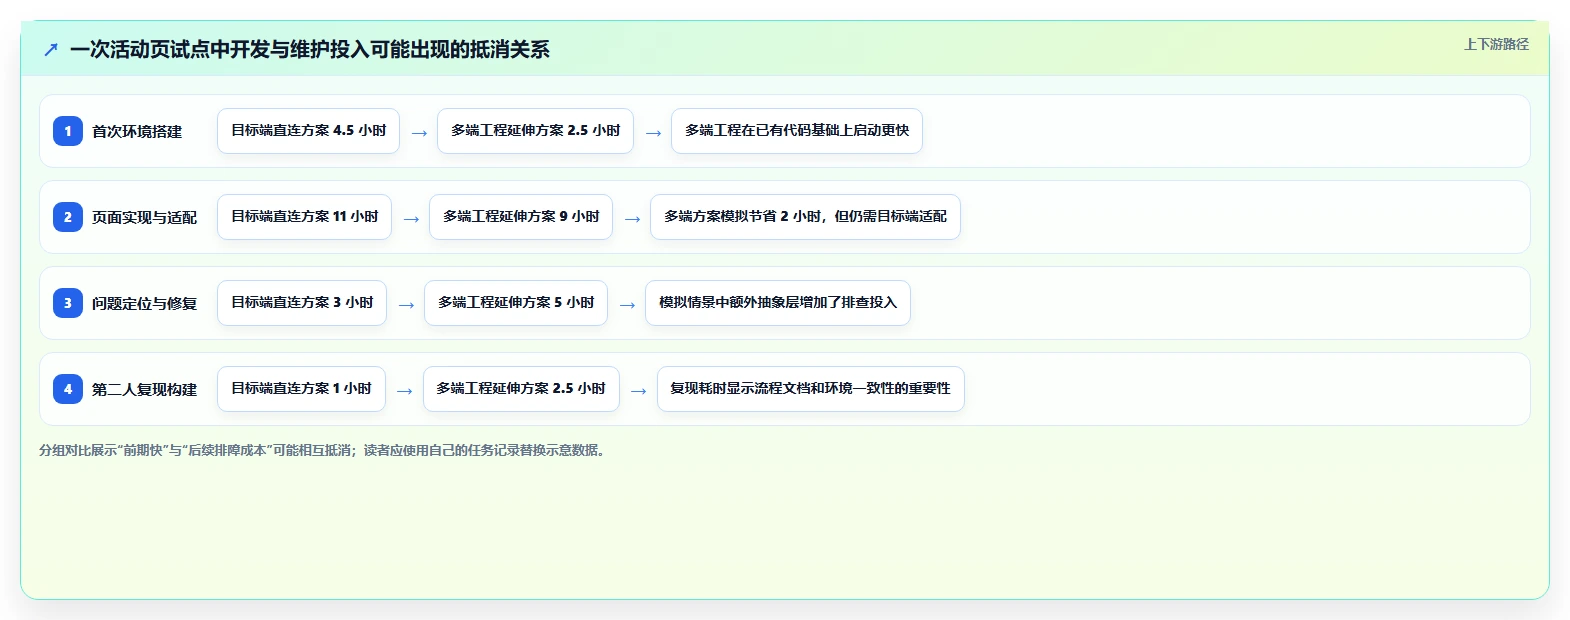Select step badge number 4
Screen dimensions: 1570x620
(x=68, y=389)
